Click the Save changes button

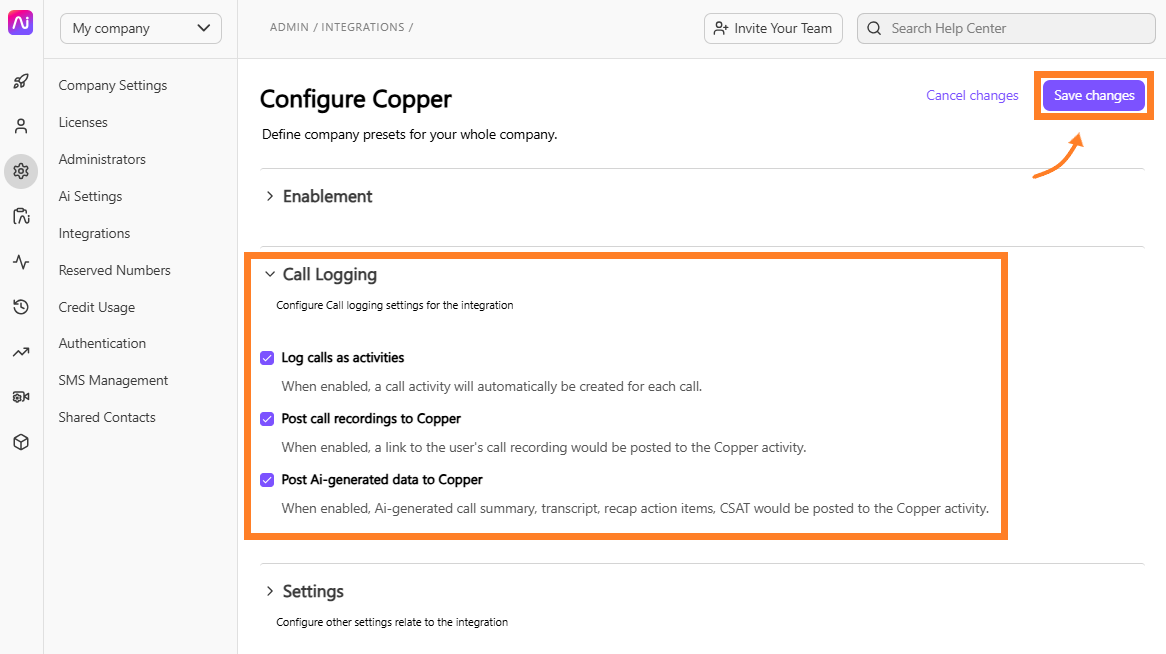[x=1094, y=95]
